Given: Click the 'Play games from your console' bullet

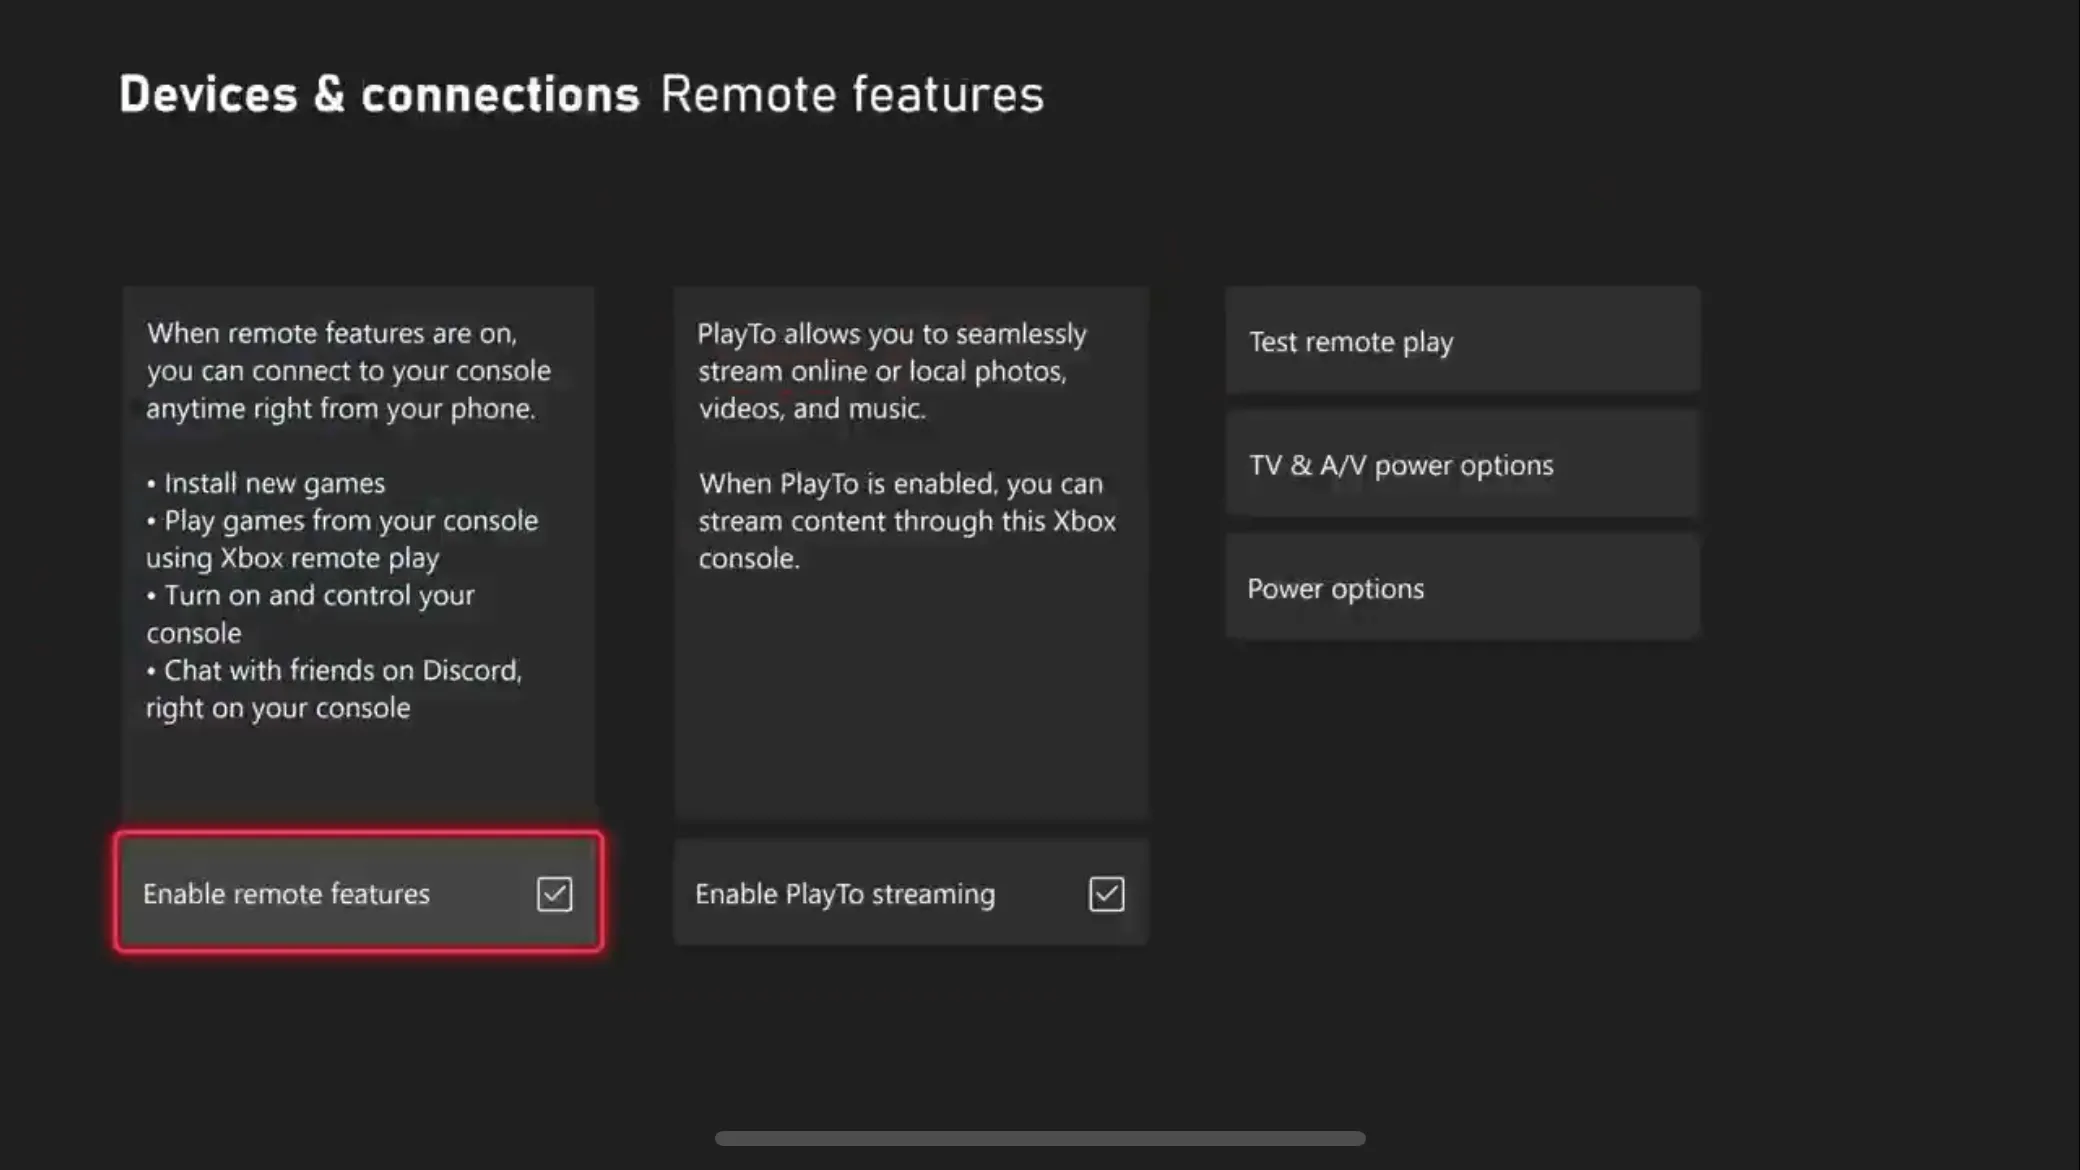Looking at the screenshot, I should 350,520.
